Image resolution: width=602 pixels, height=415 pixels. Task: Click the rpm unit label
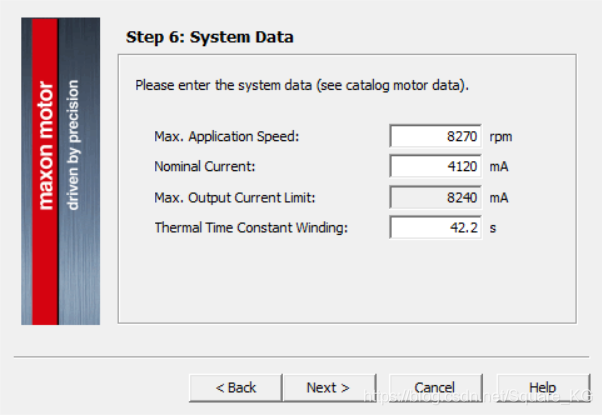[x=501, y=137]
